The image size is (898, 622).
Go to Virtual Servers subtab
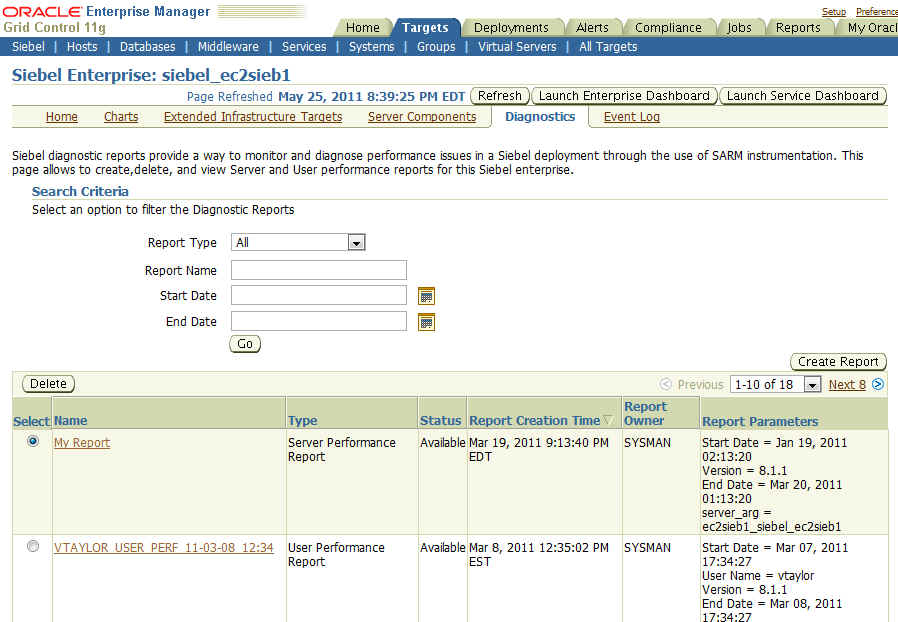coord(517,47)
